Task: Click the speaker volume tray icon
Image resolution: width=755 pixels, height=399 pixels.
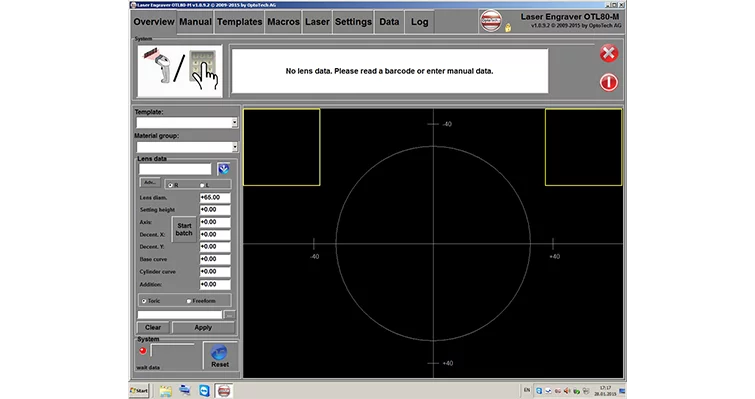Action: pyautogui.click(x=567, y=391)
